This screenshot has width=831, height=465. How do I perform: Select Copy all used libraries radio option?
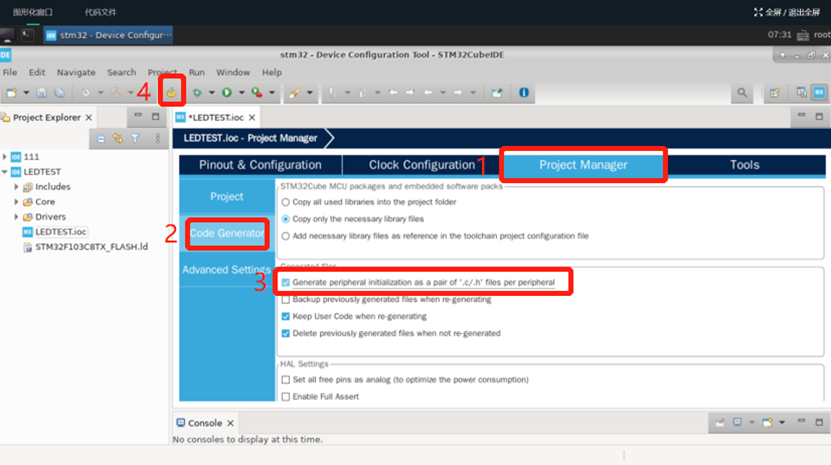click(x=286, y=202)
